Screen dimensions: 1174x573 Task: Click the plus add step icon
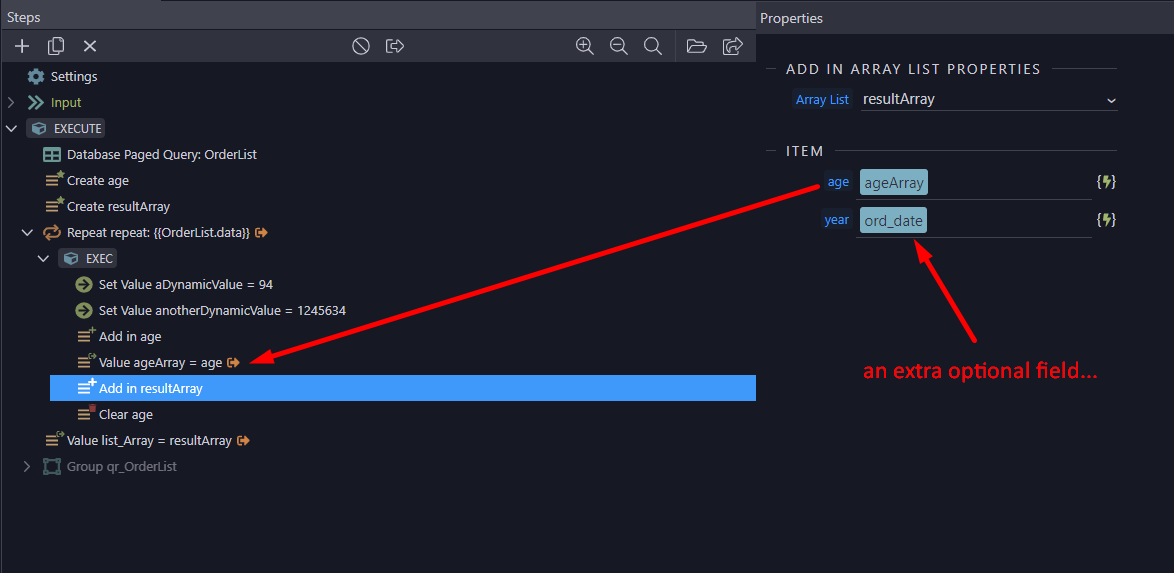[22, 46]
